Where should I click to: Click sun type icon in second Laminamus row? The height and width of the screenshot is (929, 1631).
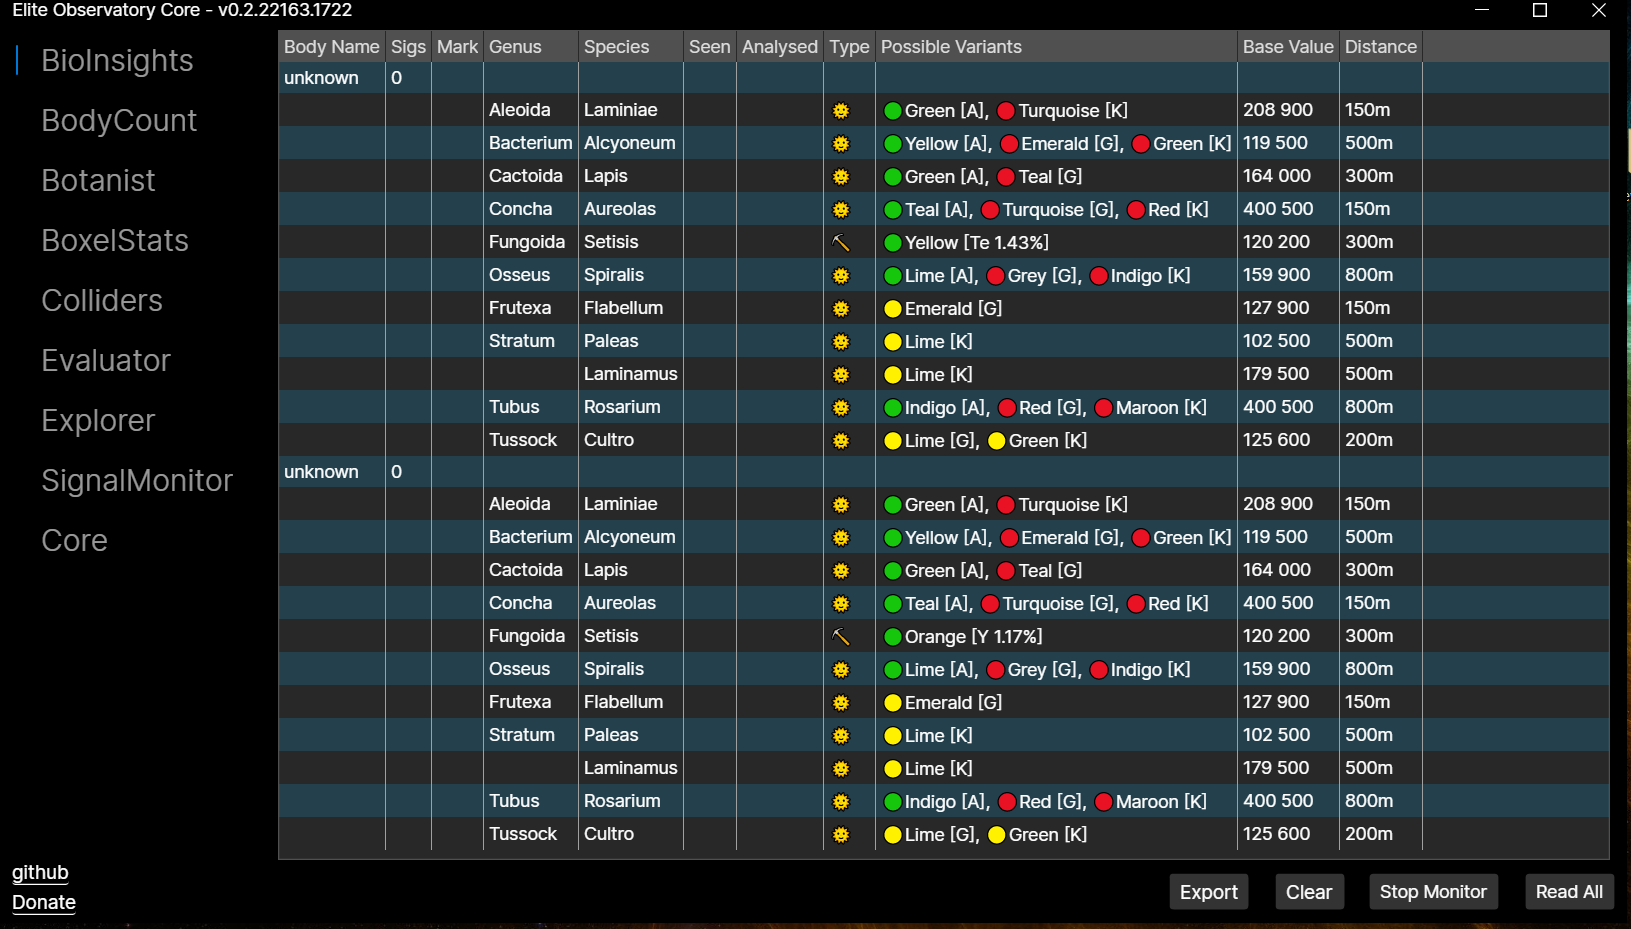841,769
